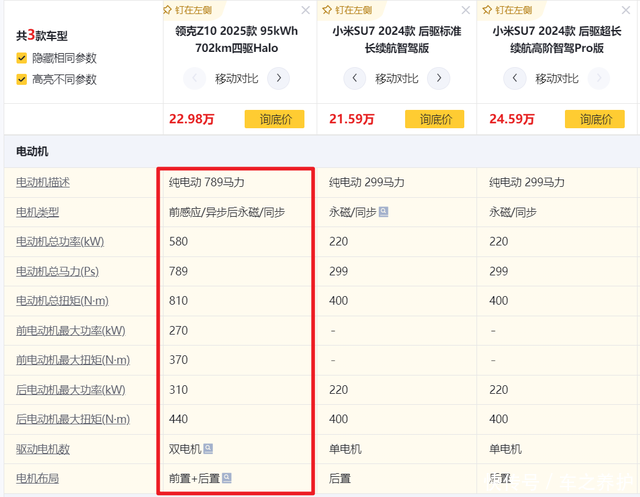Open the 电机类型 parameter link
This screenshot has width=640, height=497.
pos(38,212)
